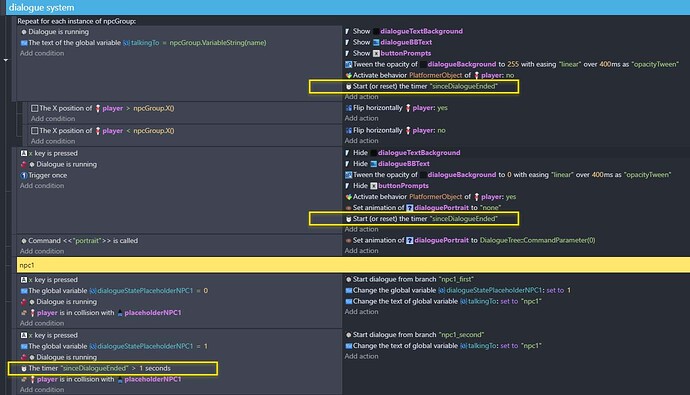The width and height of the screenshot is (690, 395).
Task: Open "Repeat for each instance of npcGroup" row
Action: pos(77,21)
